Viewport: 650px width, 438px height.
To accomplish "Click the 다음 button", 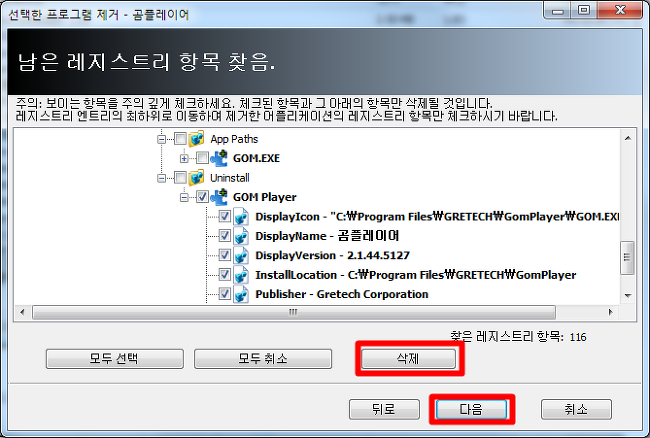I will coord(471,409).
